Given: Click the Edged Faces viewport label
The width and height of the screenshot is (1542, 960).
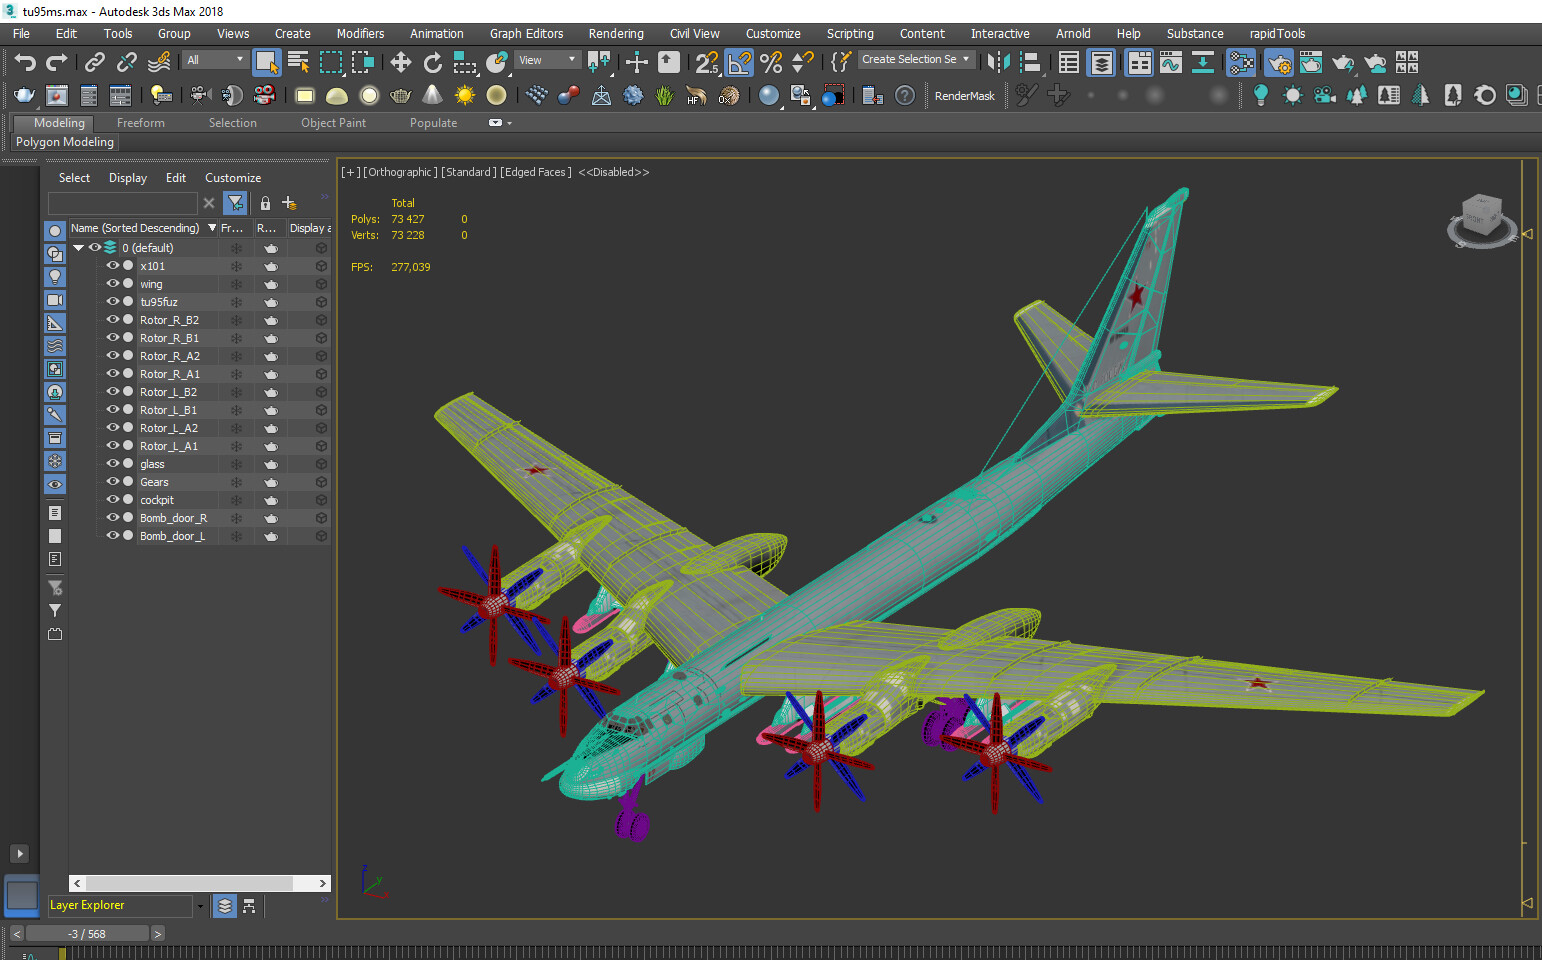Looking at the screenshot, I should 536,172.
